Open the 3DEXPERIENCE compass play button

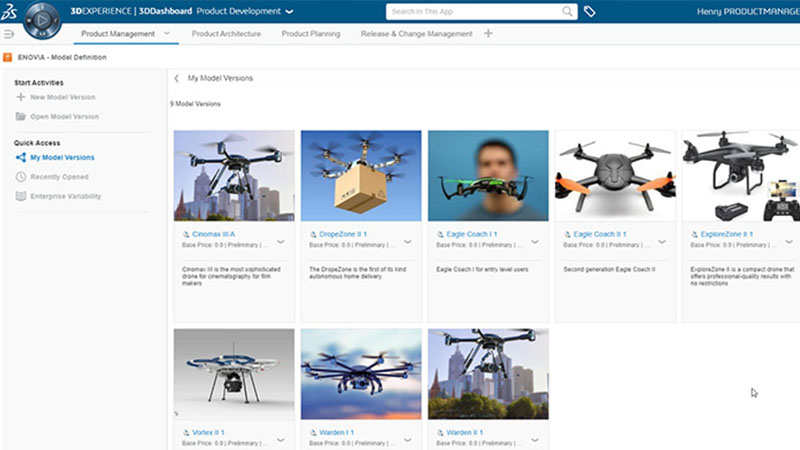pyautogui.click(x=42, y=20)
